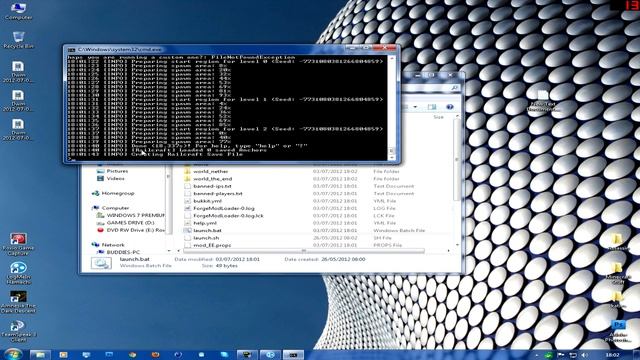
Task: Open the Recycle Bin desktop icon
Action: coord(18,40)
